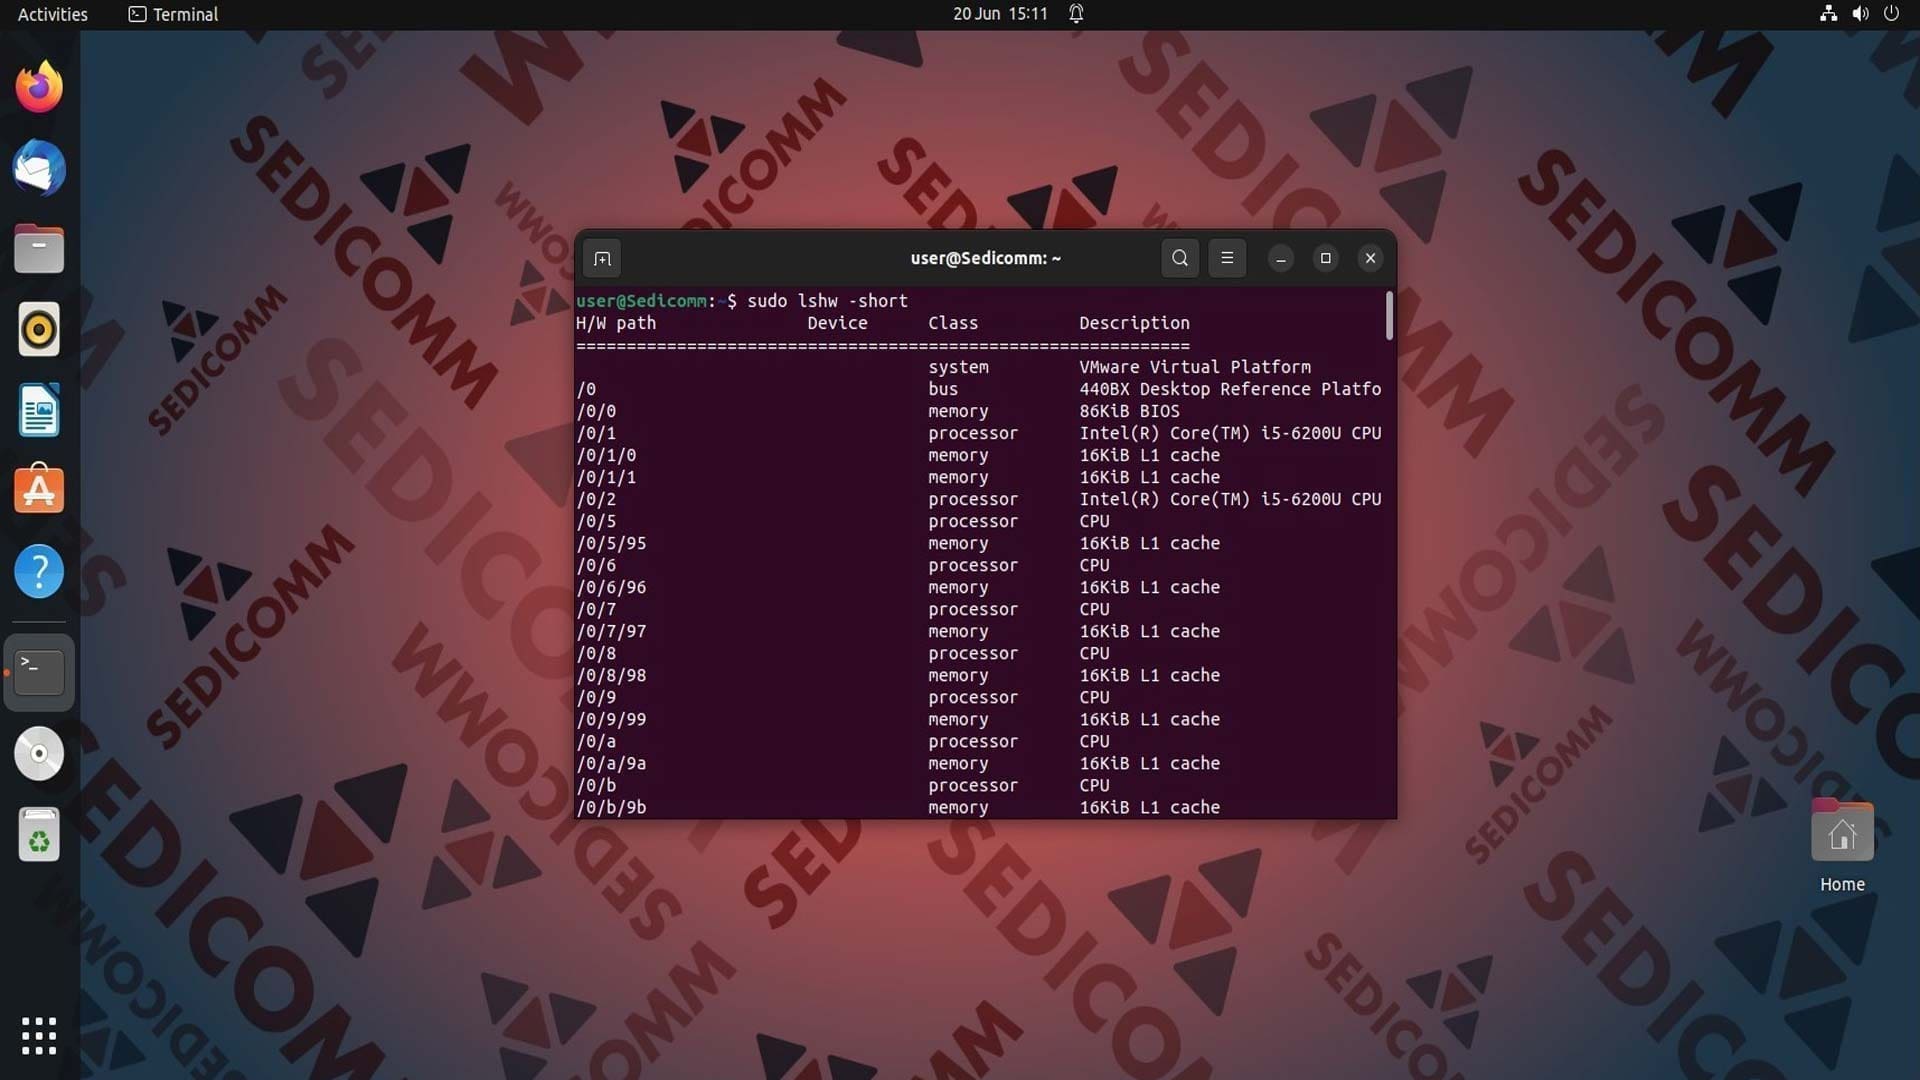The image size is (1920, 1080).
Task: Open the optical disc icon in dock
Action: (39, 753)
